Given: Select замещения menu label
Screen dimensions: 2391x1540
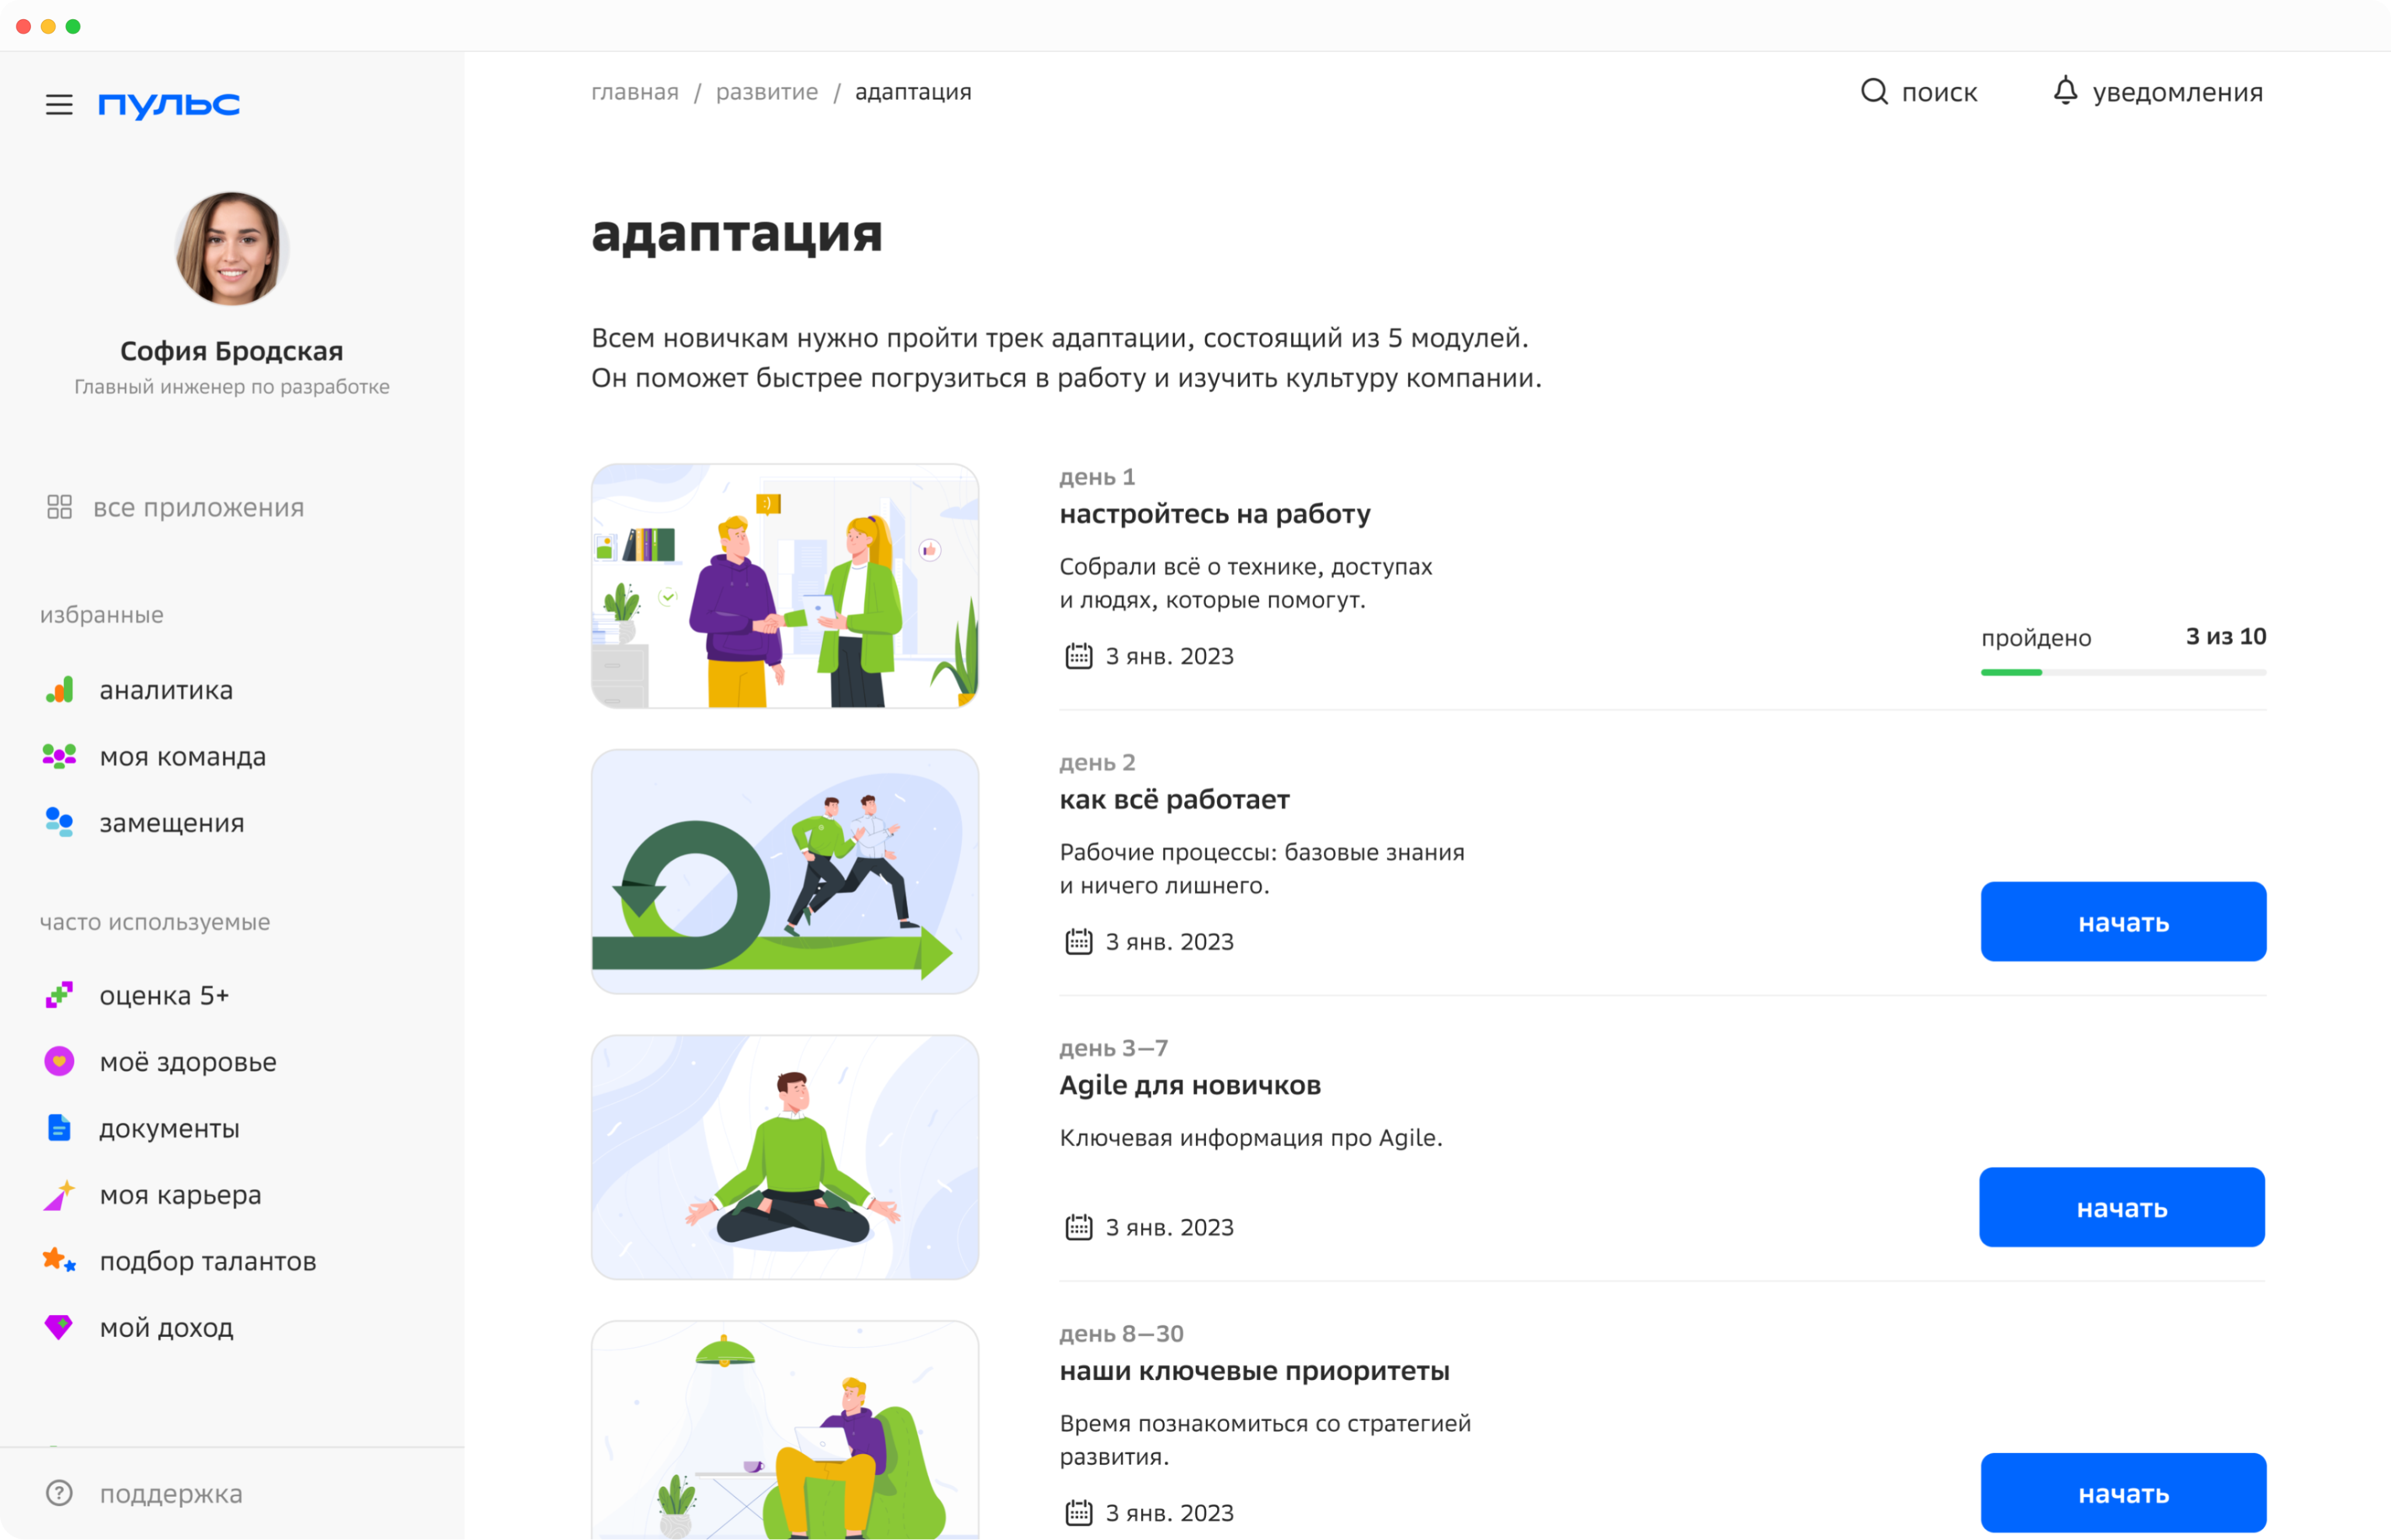Looking at the screenshot, I should click(x=172, y=823).
